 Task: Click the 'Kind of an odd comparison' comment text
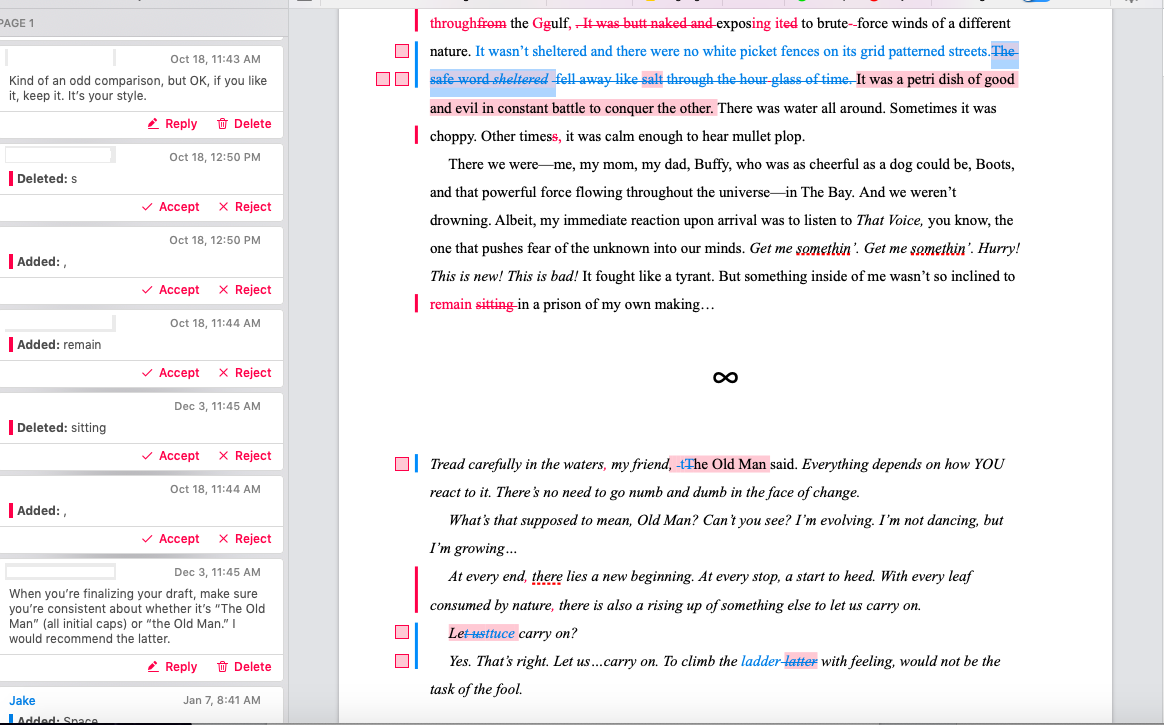coord(138,88)
